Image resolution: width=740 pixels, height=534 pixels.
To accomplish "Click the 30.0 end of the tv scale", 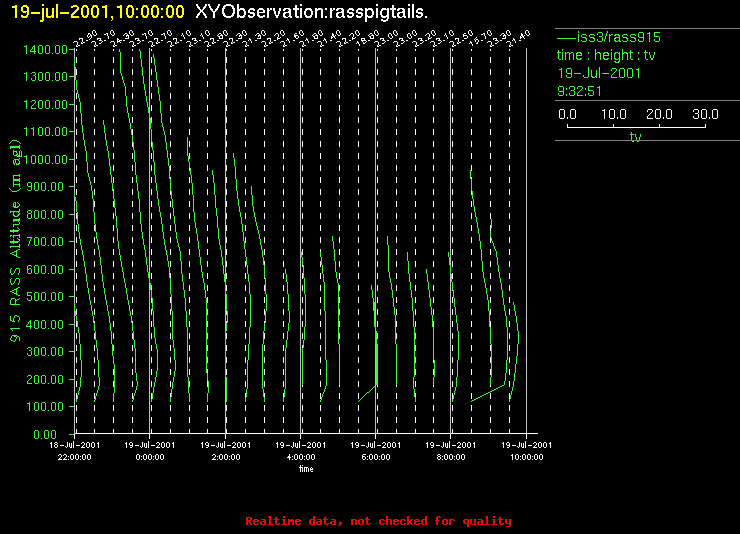I will point(705,114).
